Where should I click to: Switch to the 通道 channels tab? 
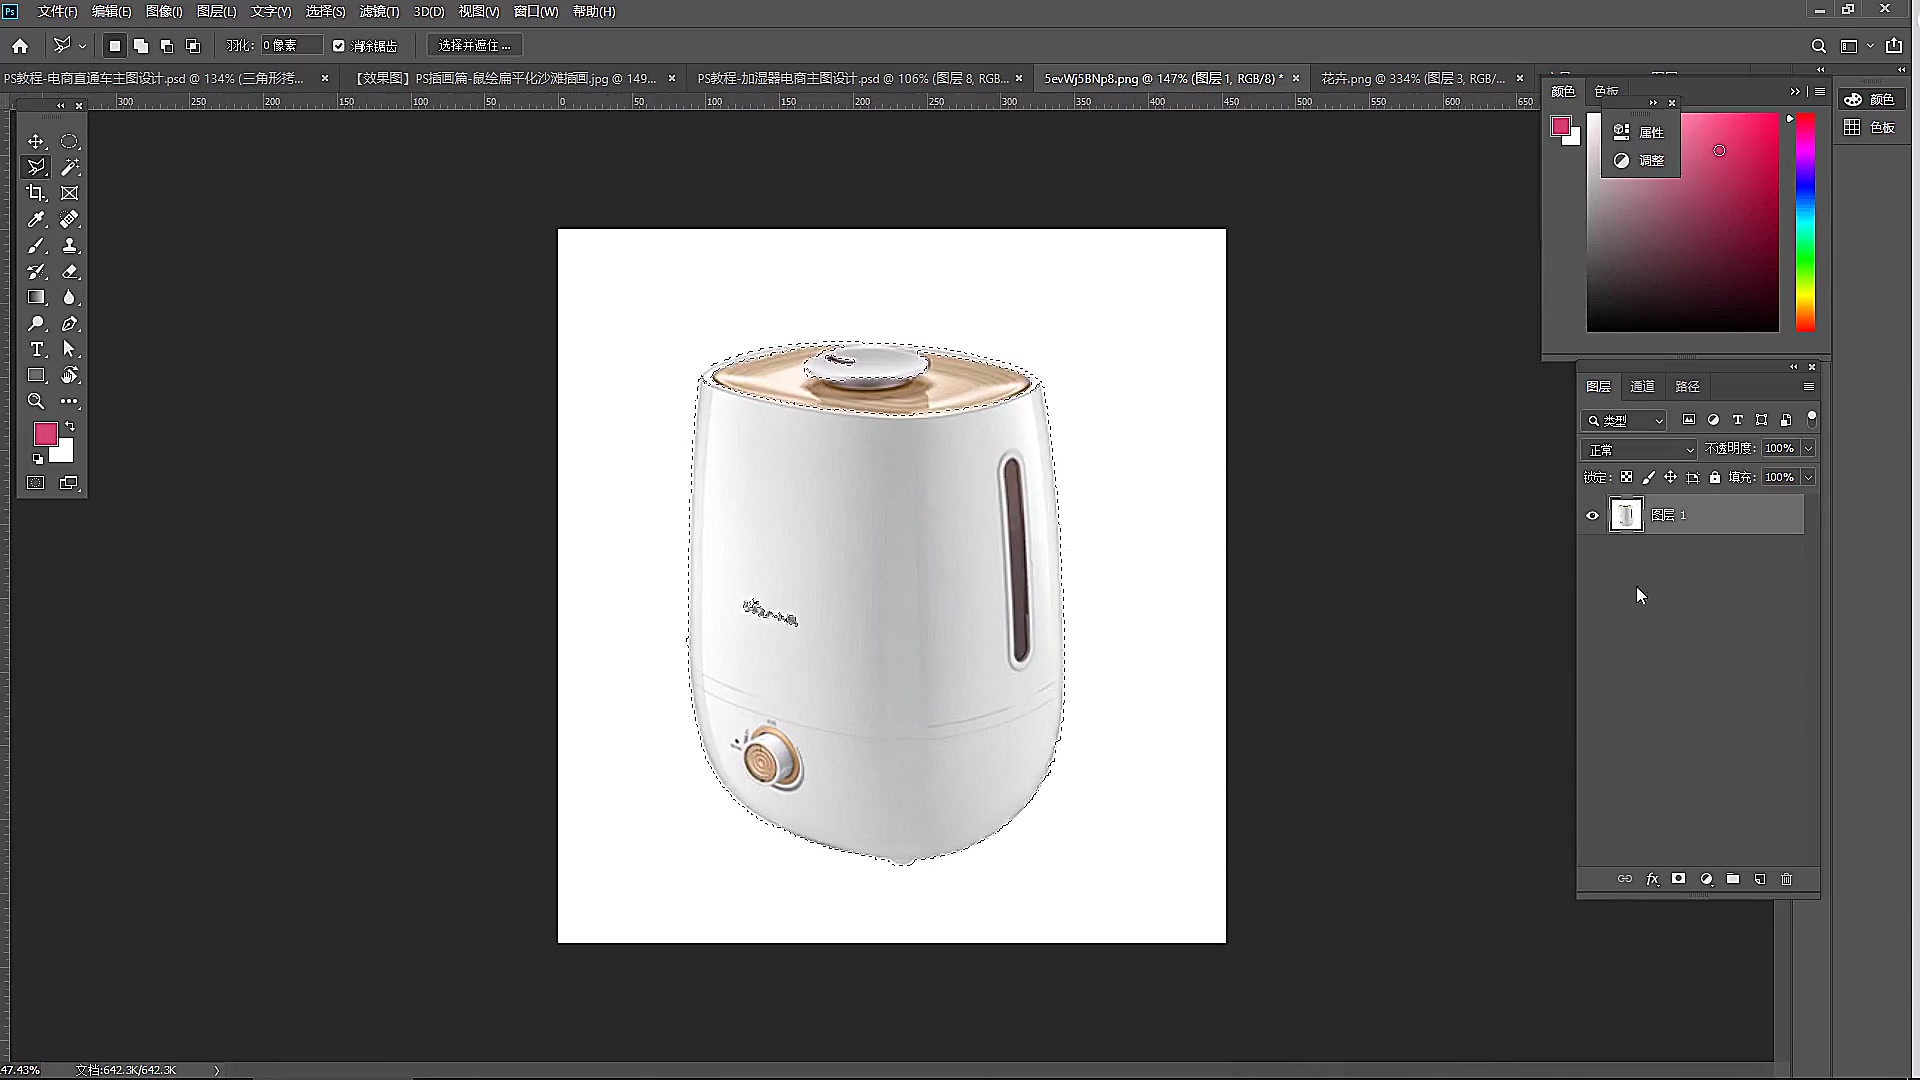tap(1642, 387)
